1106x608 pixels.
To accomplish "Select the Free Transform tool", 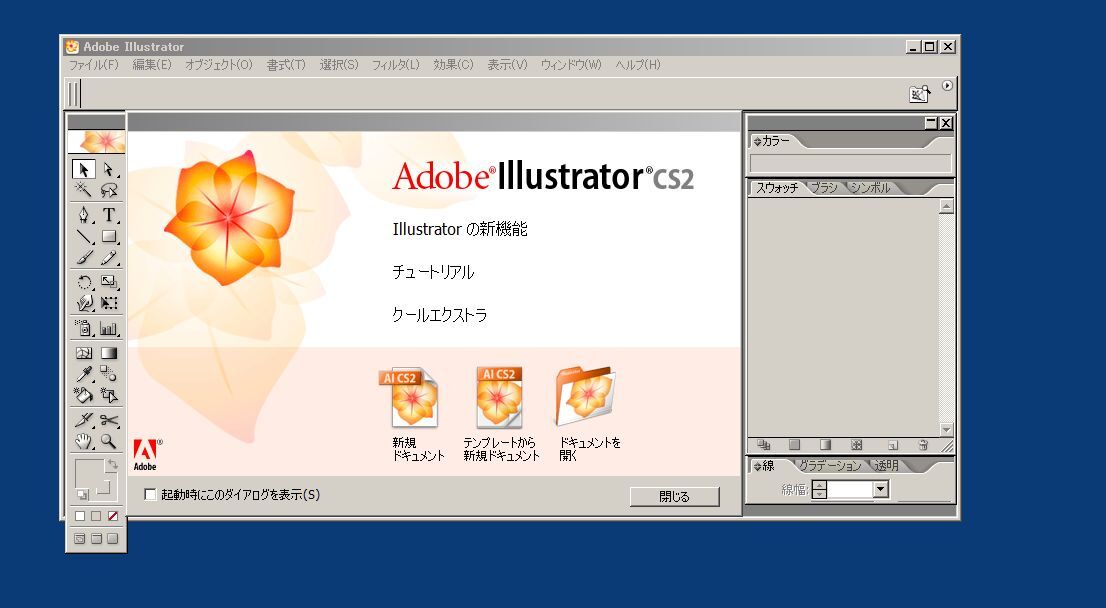I will coord(109,303).
